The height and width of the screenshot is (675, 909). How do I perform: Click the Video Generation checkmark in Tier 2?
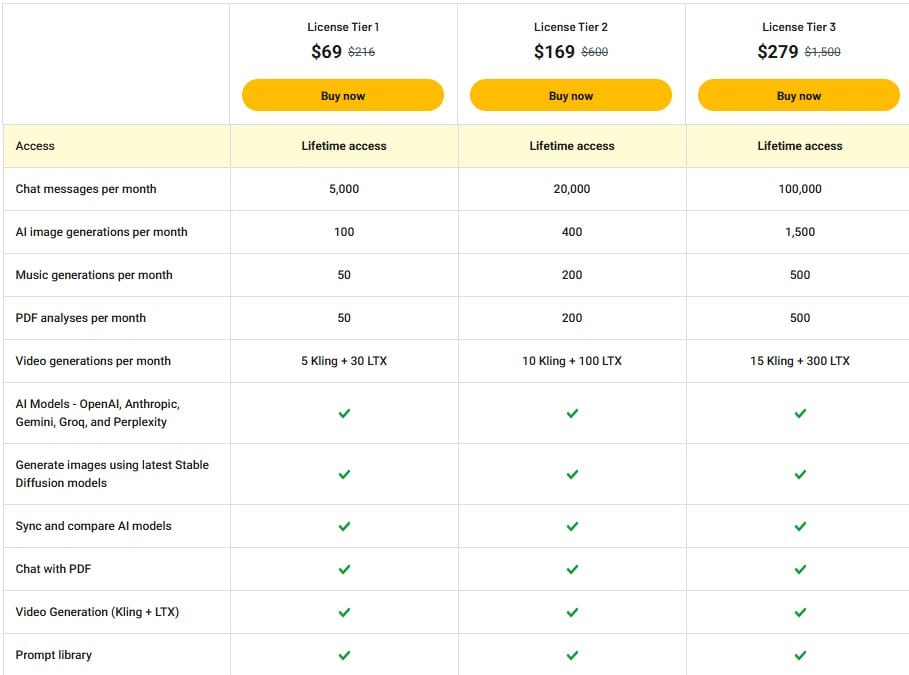[x=572, y=612]
